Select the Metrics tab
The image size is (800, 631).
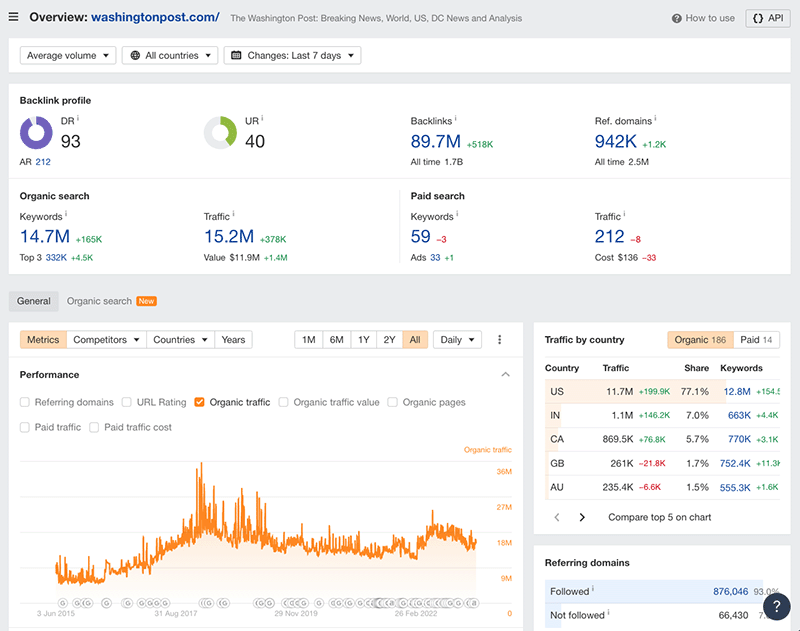coord(43,340)
